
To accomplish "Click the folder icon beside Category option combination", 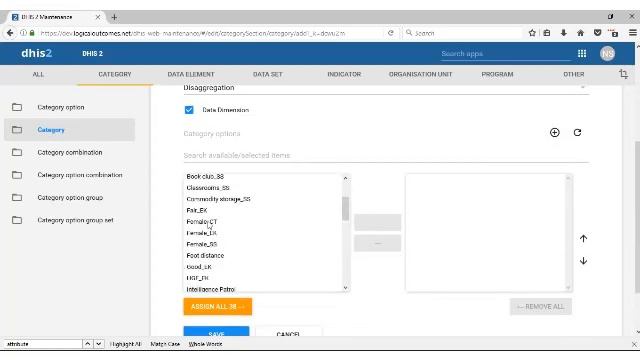I will click(17, 175).
